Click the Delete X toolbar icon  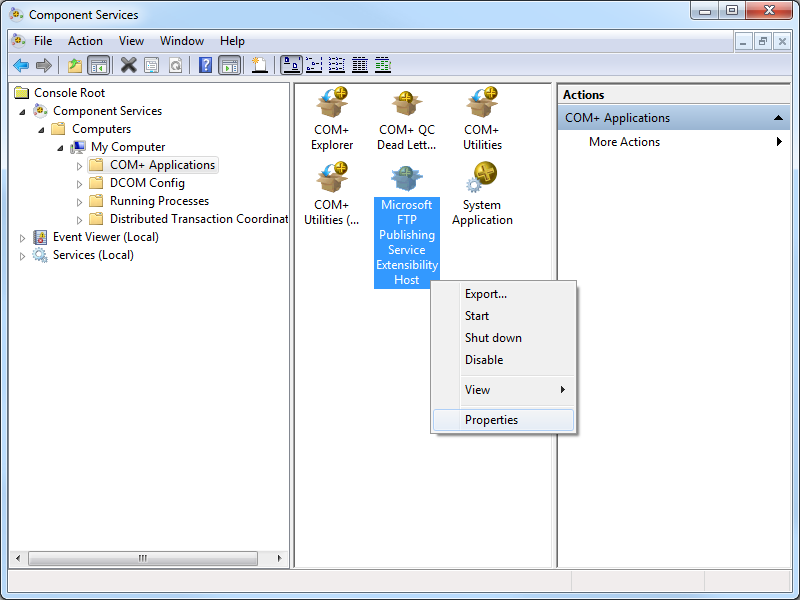pyautogui.click(x=128, y=65)
